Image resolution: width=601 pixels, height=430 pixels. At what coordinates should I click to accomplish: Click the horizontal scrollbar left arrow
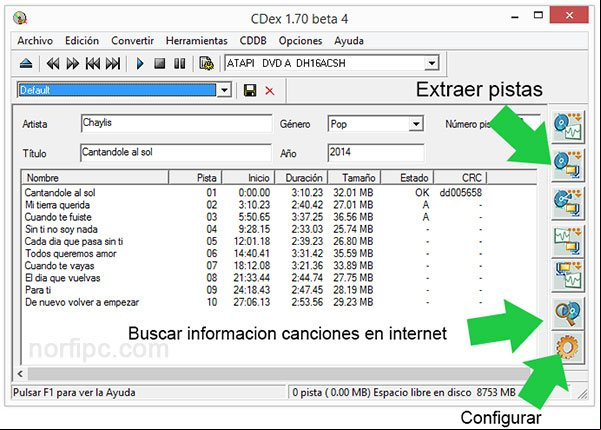click(x=20, y=373)
